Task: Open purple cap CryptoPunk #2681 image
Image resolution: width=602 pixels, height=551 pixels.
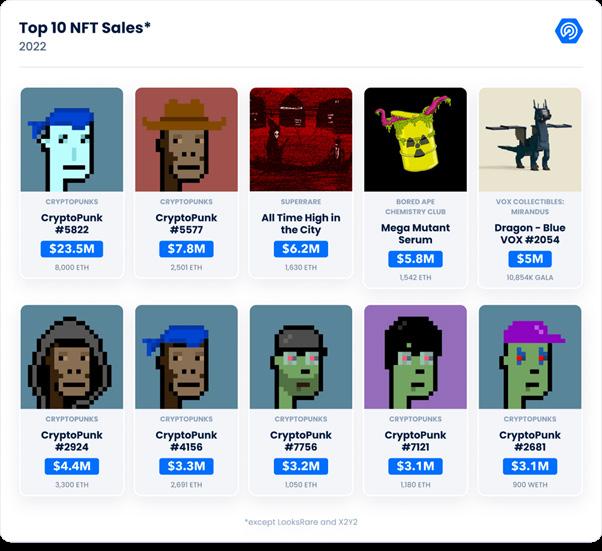Action: [530, 357]
